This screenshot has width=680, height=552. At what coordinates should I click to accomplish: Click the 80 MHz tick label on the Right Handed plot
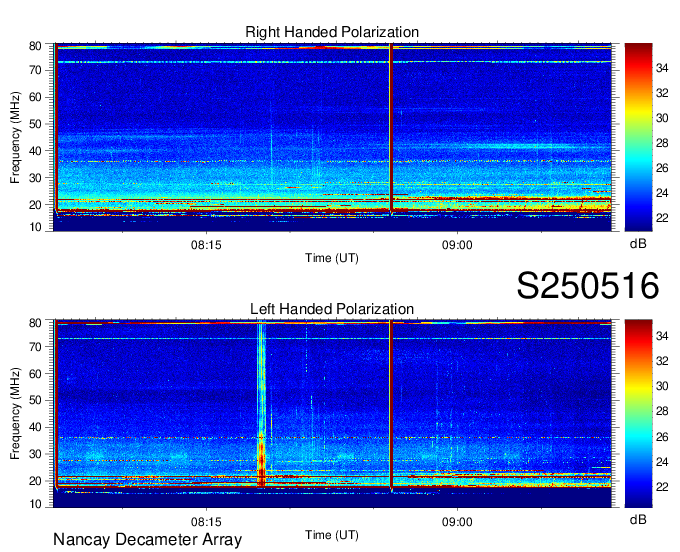(35, 46)
